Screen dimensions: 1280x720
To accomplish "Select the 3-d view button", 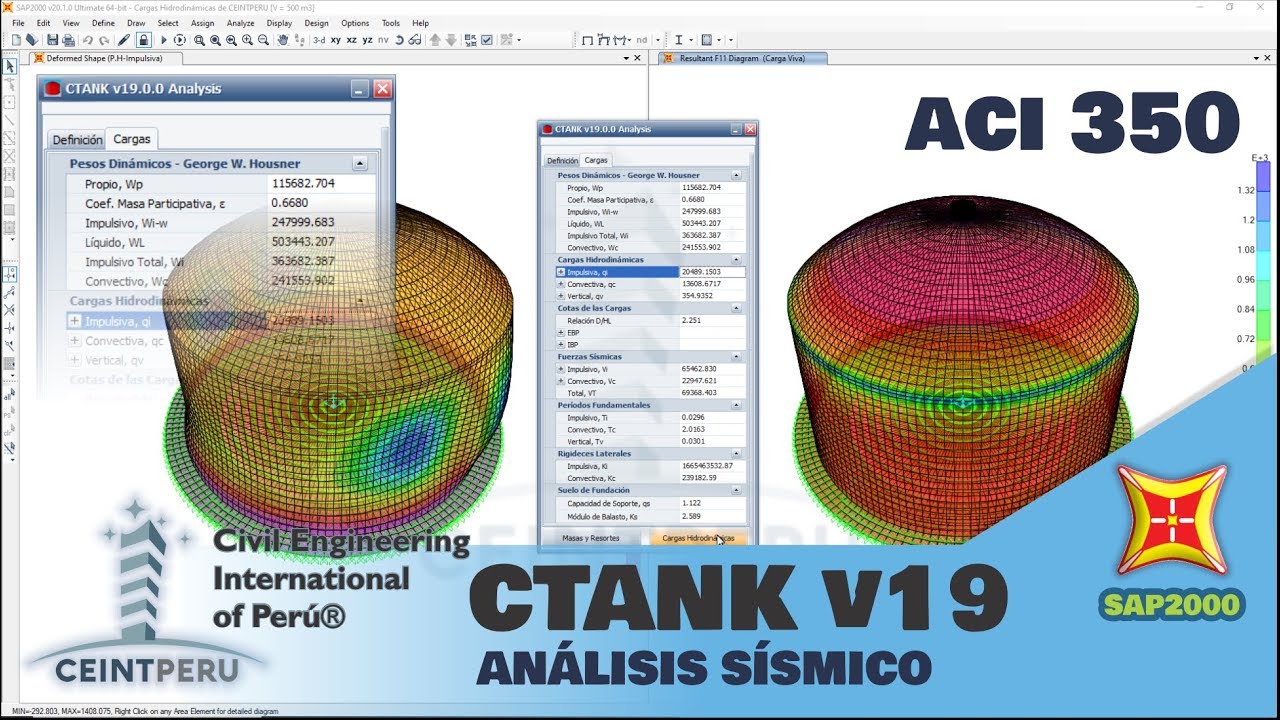I will point(318,40).
